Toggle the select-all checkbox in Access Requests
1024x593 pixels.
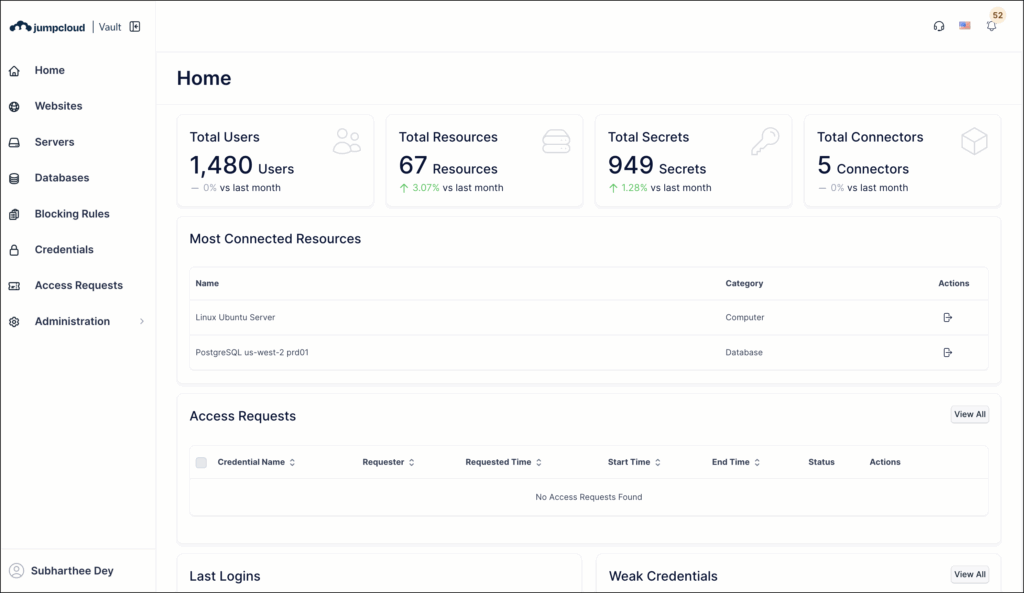tap(201, 462)
